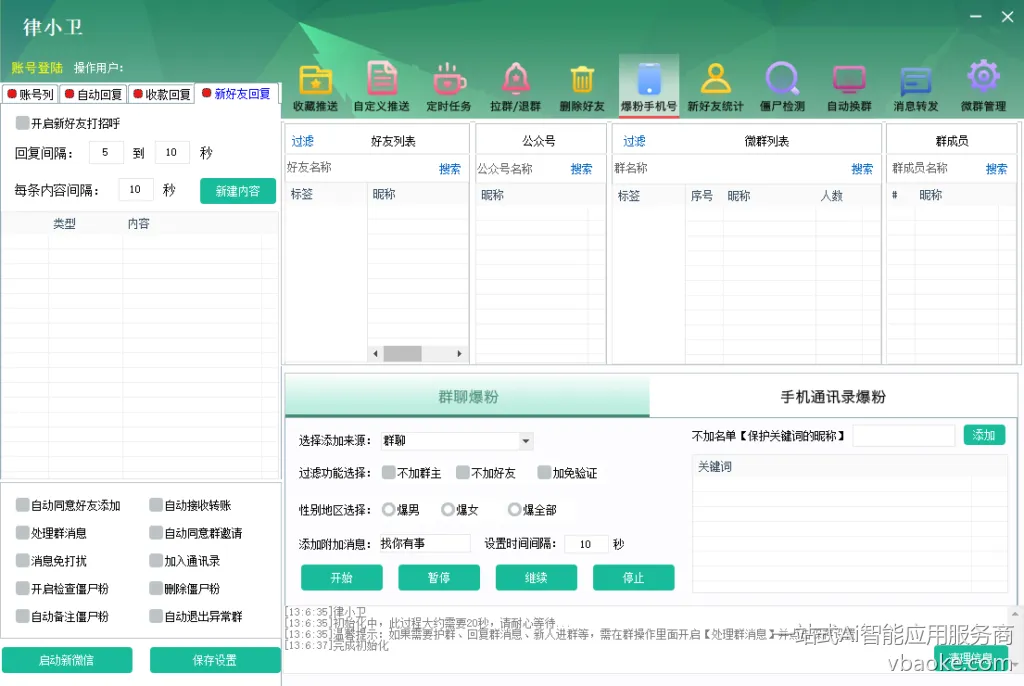Image resolution: width=1024 pixels, height=686 pixels.
Task: Toggle 加入通讯录 checkbox
Action: pos(155,560)
